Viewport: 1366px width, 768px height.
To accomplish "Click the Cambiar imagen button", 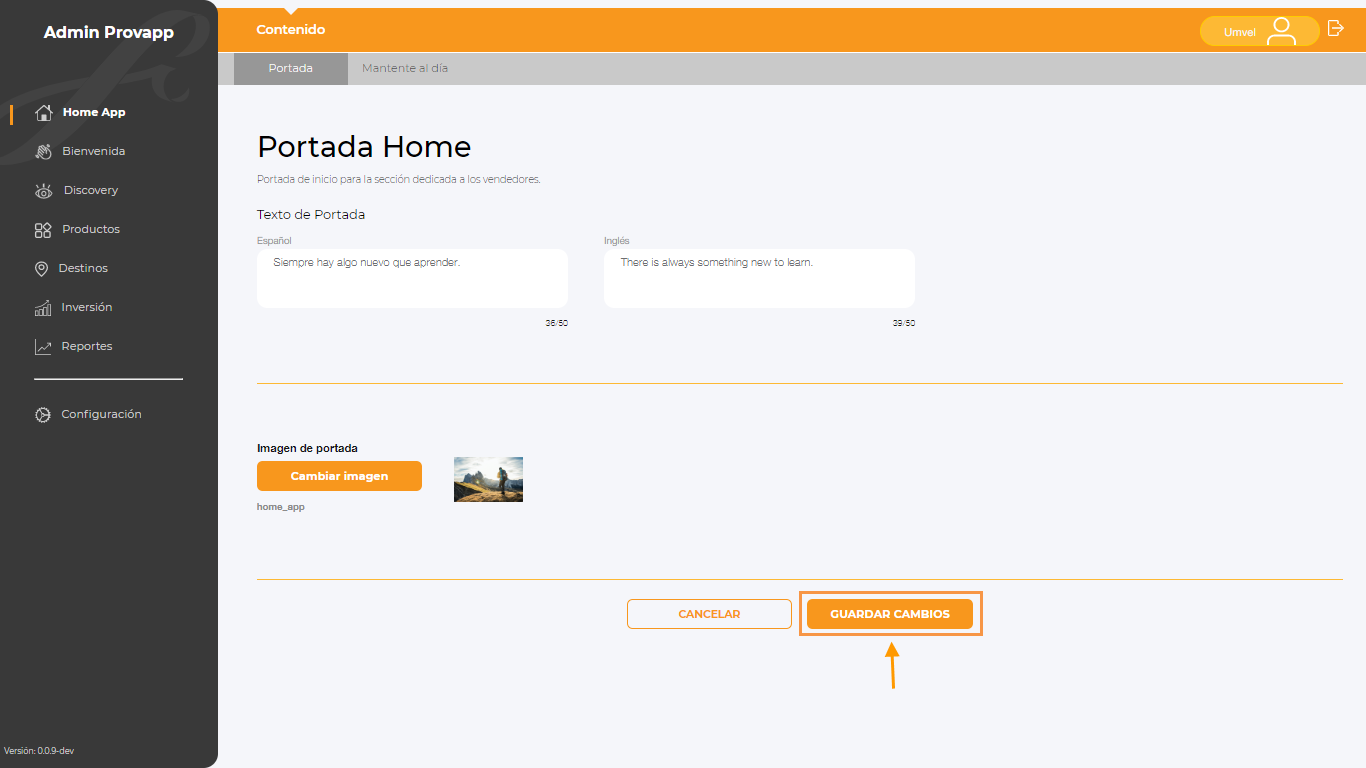I will [x=339, y=476].
